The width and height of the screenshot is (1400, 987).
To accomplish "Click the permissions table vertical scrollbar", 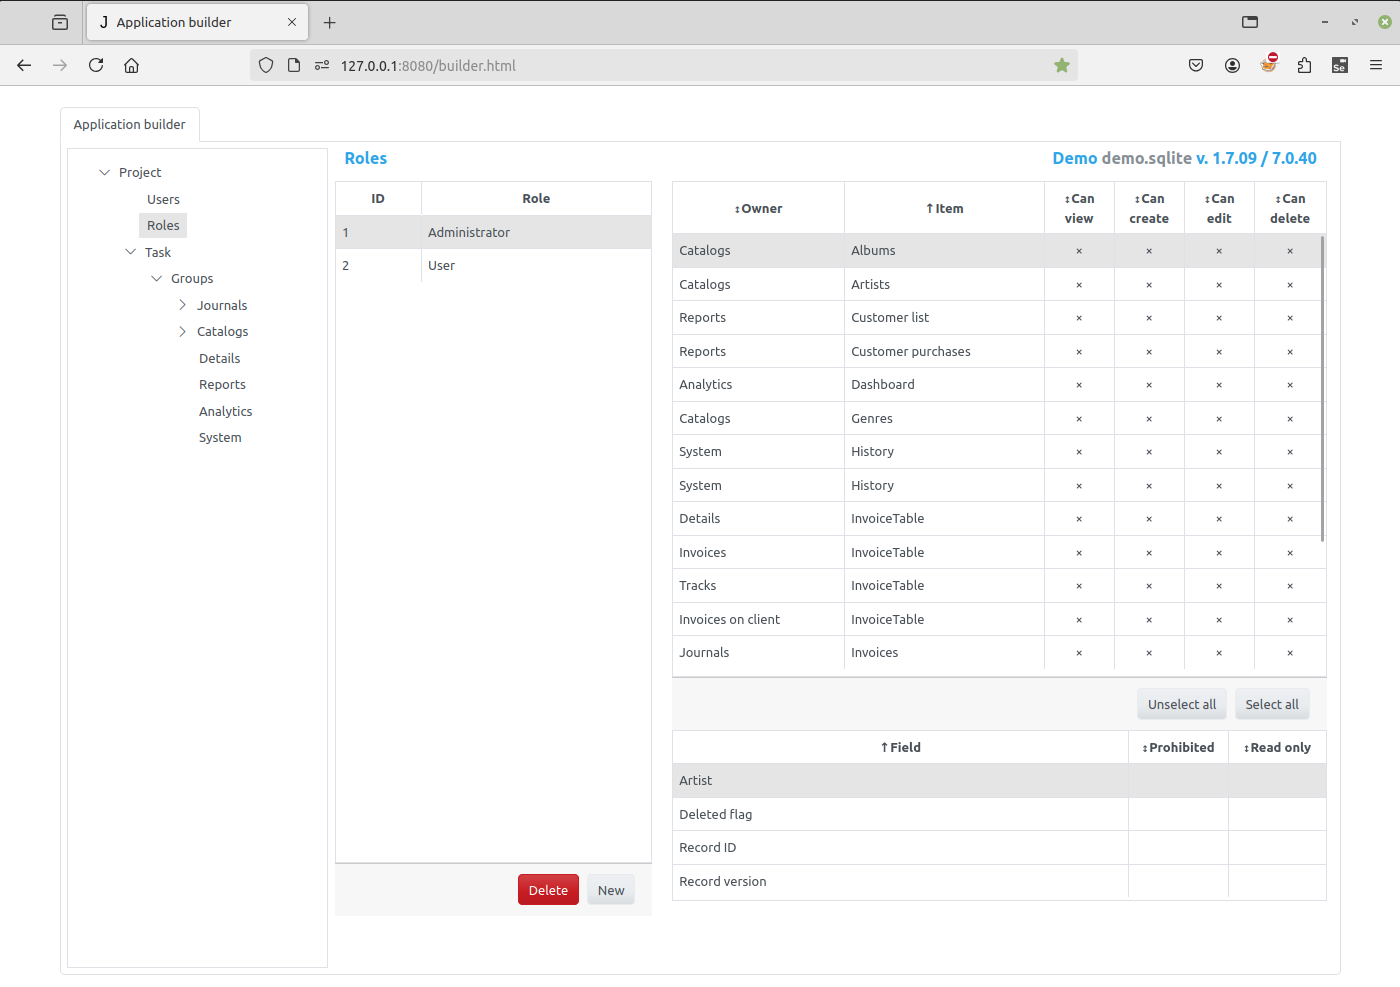I will click(1322, 390).
